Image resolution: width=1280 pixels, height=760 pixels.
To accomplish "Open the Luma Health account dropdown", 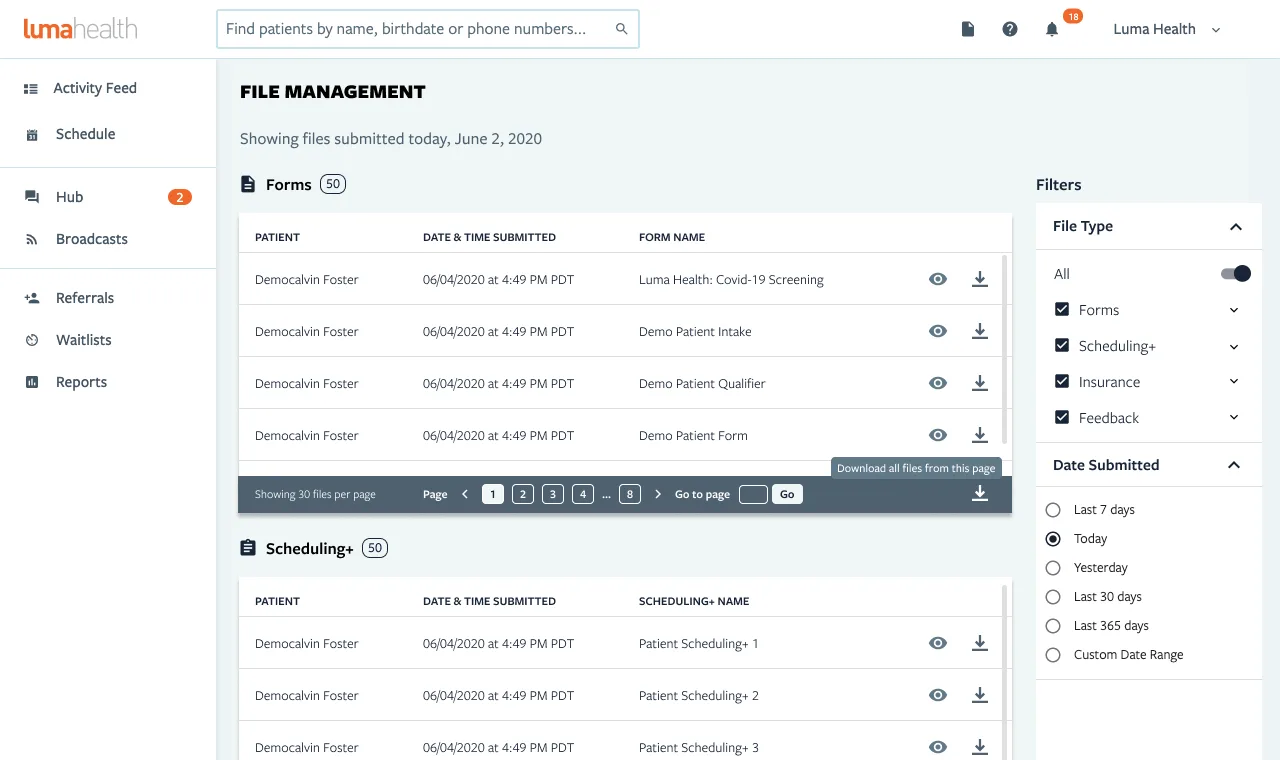I will pyautogui.click(x=1167, y=30).
